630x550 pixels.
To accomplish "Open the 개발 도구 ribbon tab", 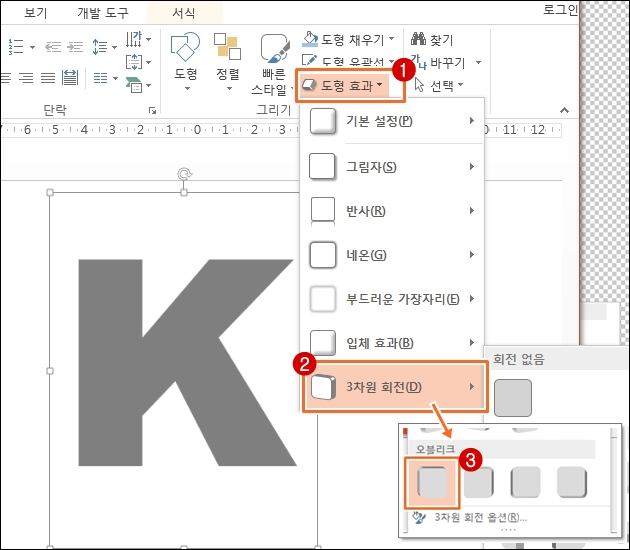I will 102,13.
